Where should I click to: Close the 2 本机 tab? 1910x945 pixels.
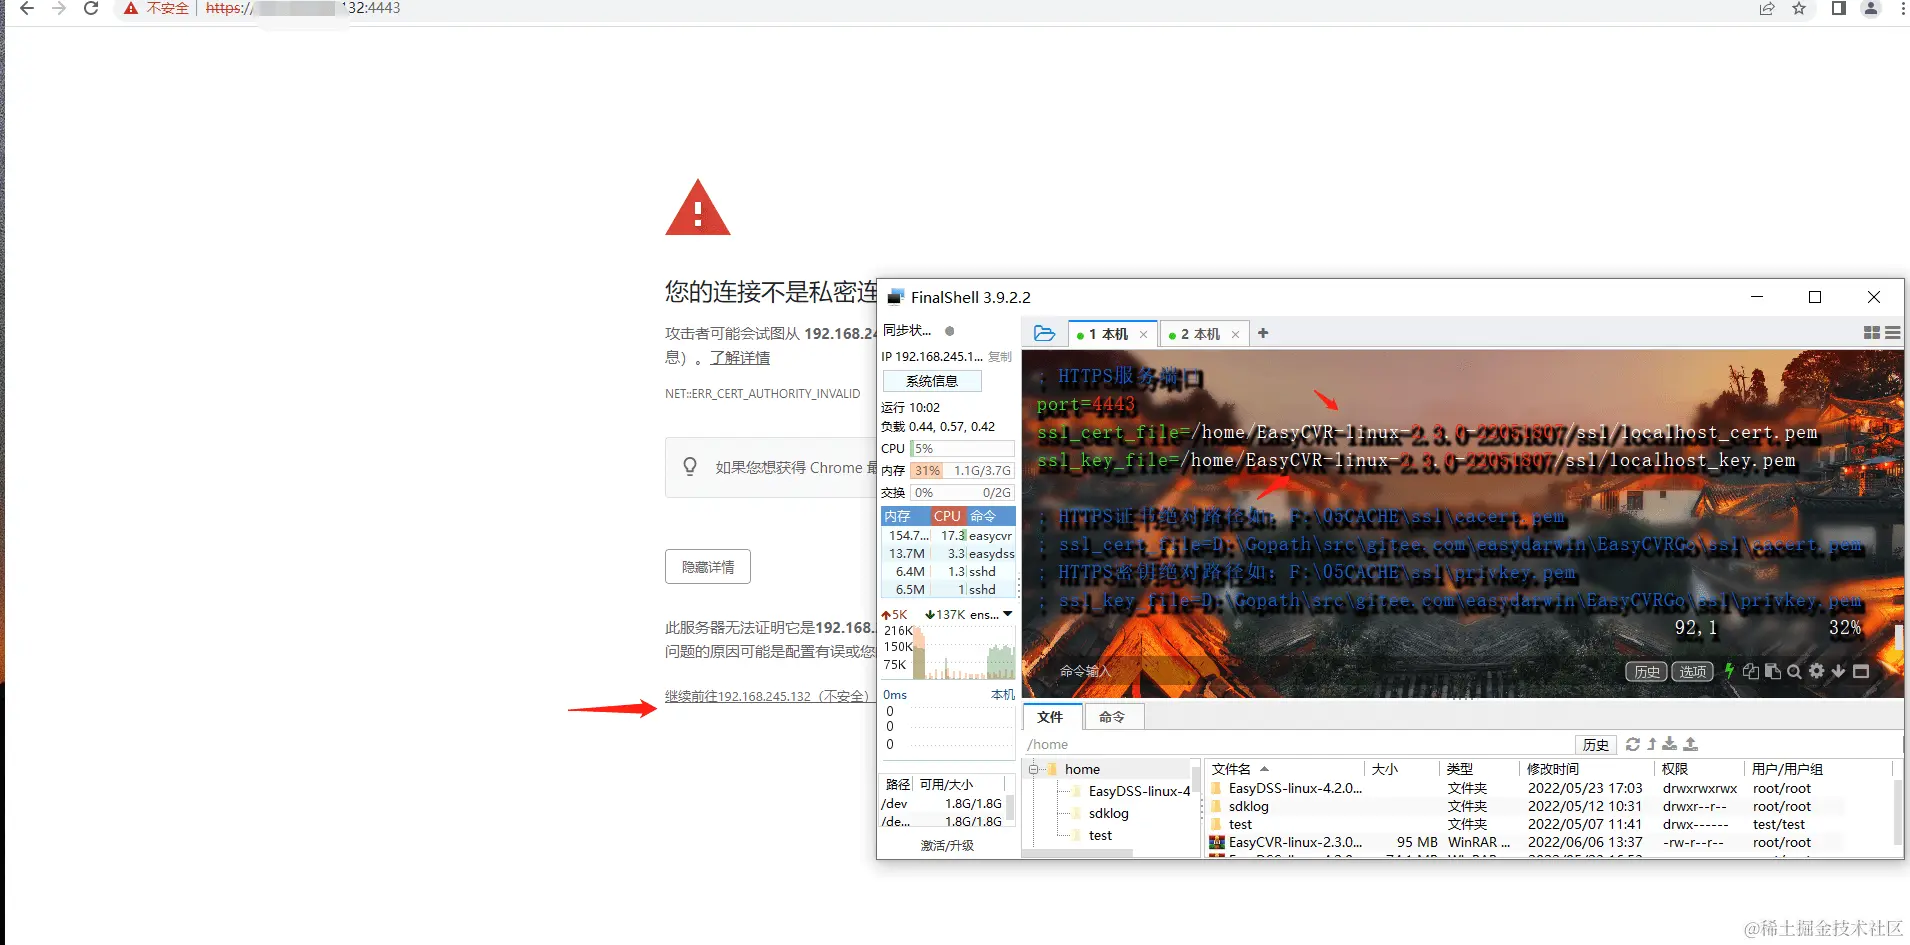click(x=1236, y=335)
